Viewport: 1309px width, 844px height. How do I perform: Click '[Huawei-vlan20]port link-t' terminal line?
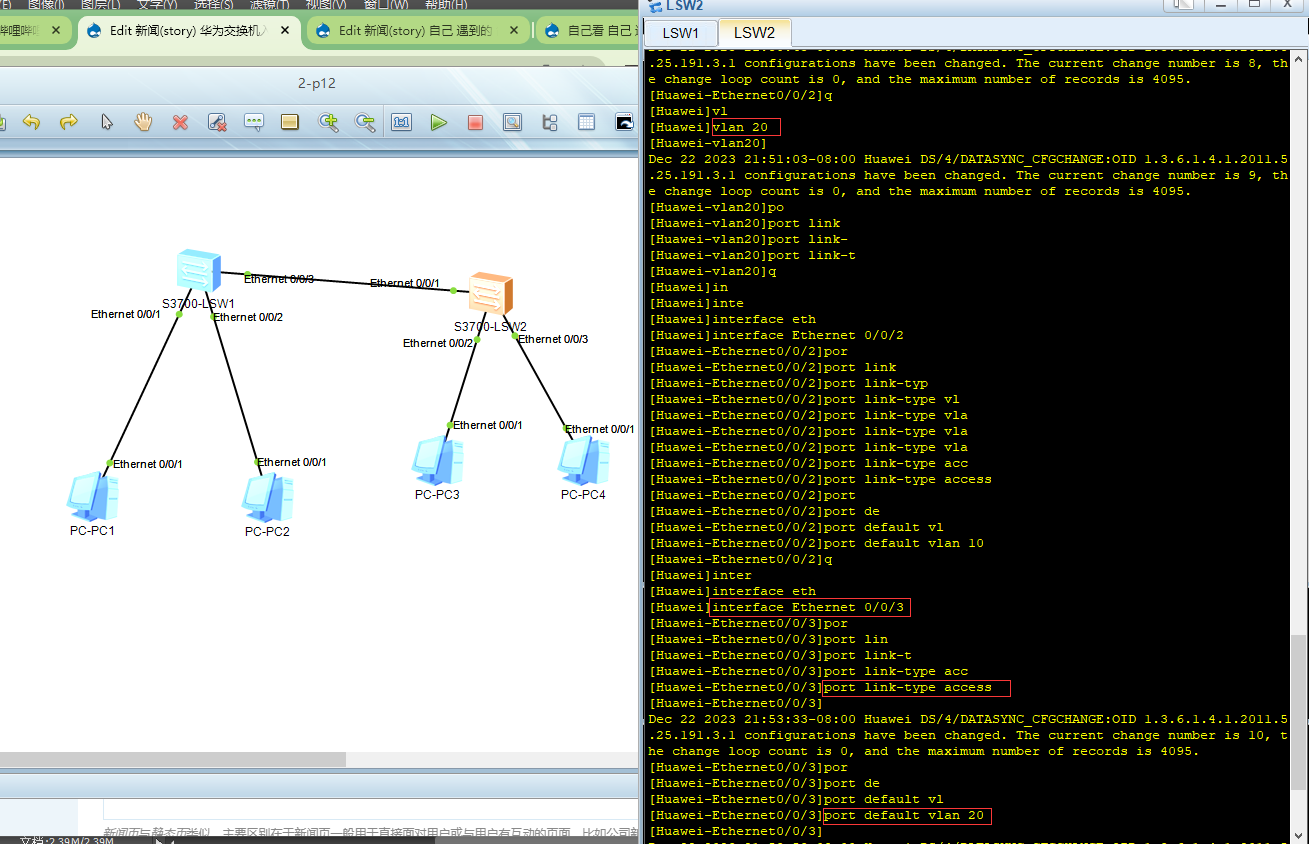tap(752, 255)
